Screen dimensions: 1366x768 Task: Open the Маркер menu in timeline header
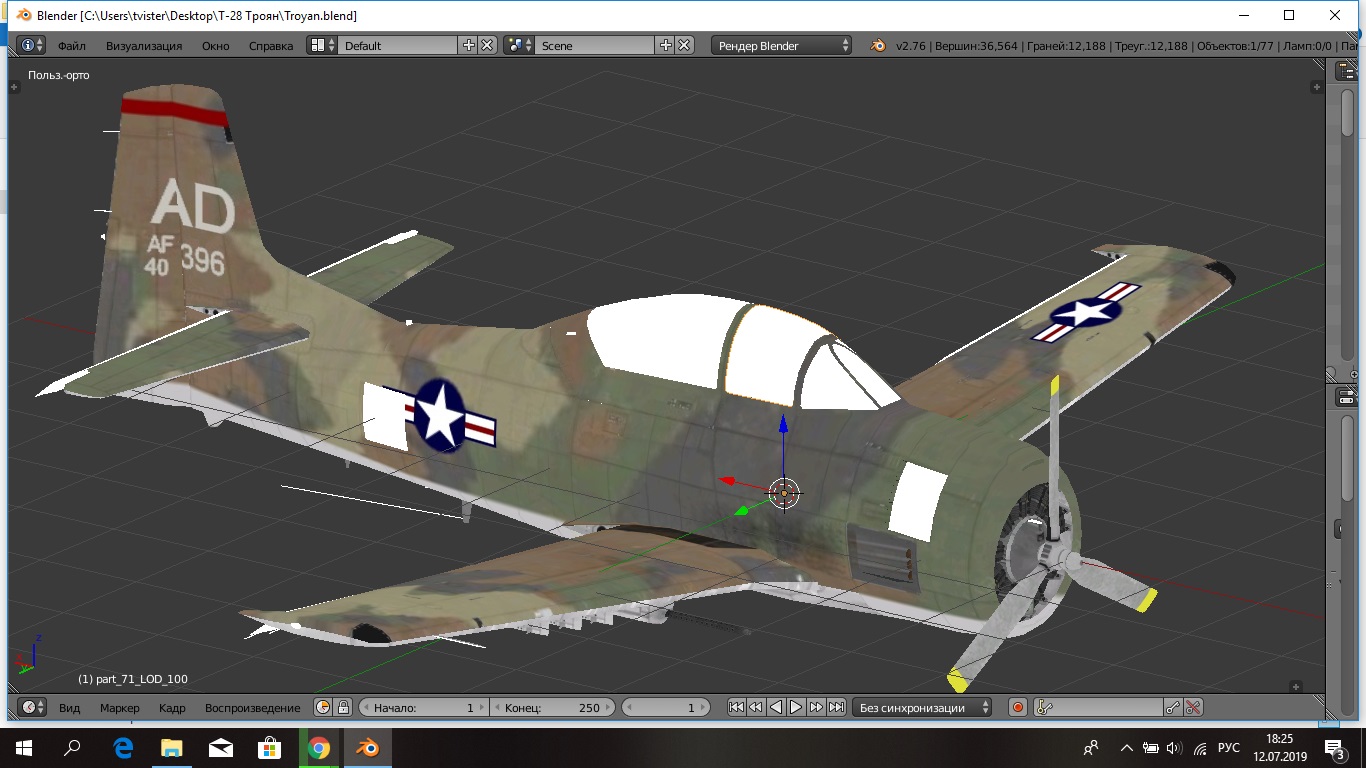(119, 707)
